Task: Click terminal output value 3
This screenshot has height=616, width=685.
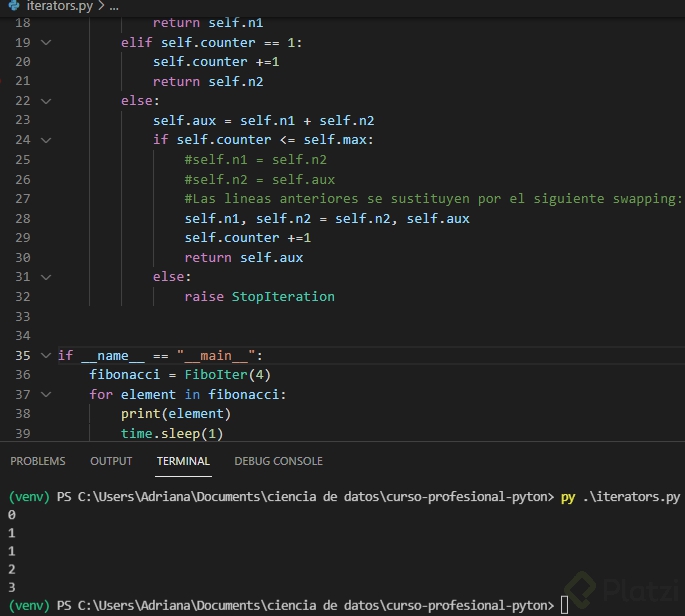Action: click(x=12, y=587)
